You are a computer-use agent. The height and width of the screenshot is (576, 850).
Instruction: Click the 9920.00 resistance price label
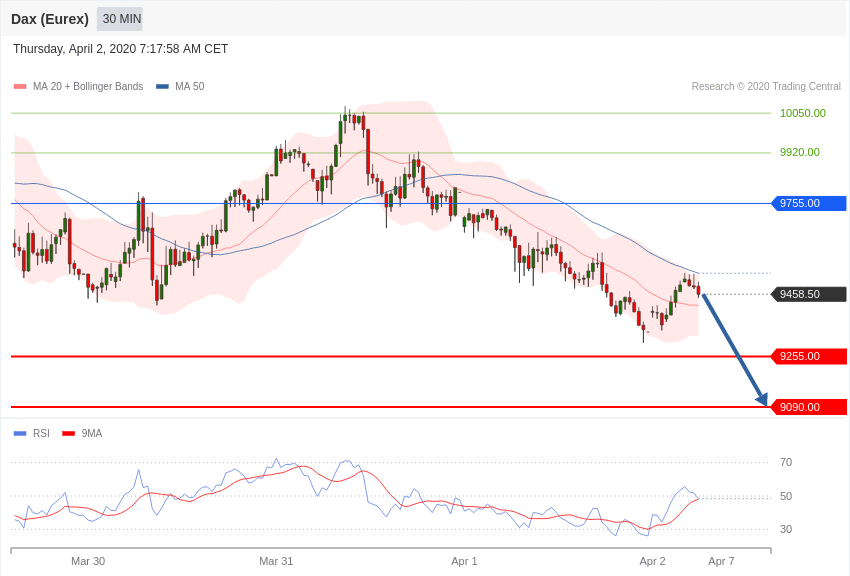click(800, 152)
